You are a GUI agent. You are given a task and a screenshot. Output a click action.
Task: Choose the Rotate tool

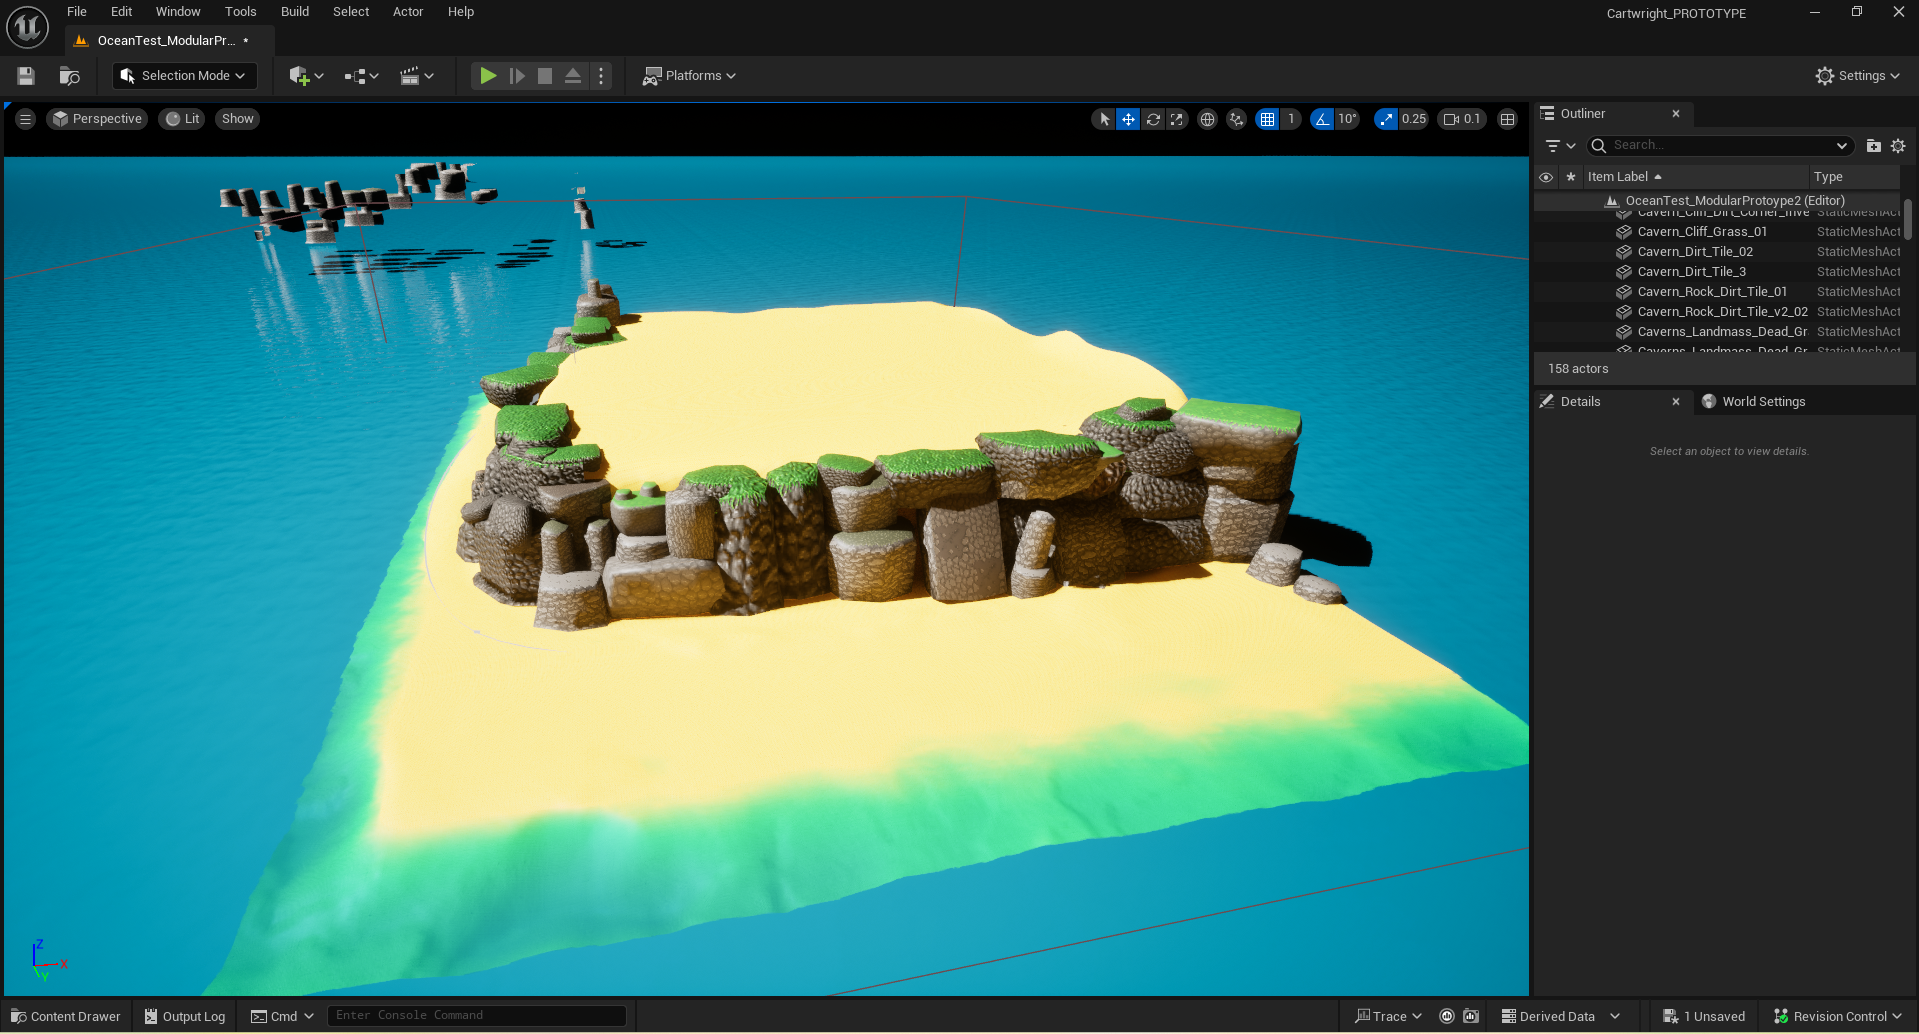pos(1153,119)
